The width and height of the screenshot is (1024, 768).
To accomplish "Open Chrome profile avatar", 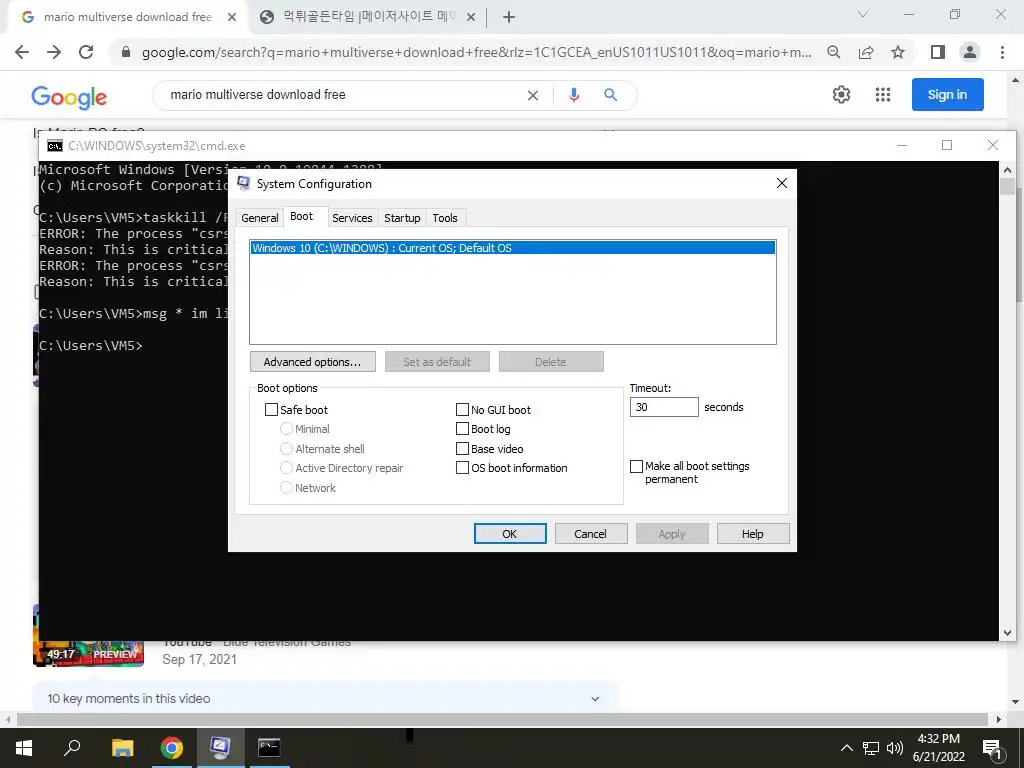I will click(970, 52).
